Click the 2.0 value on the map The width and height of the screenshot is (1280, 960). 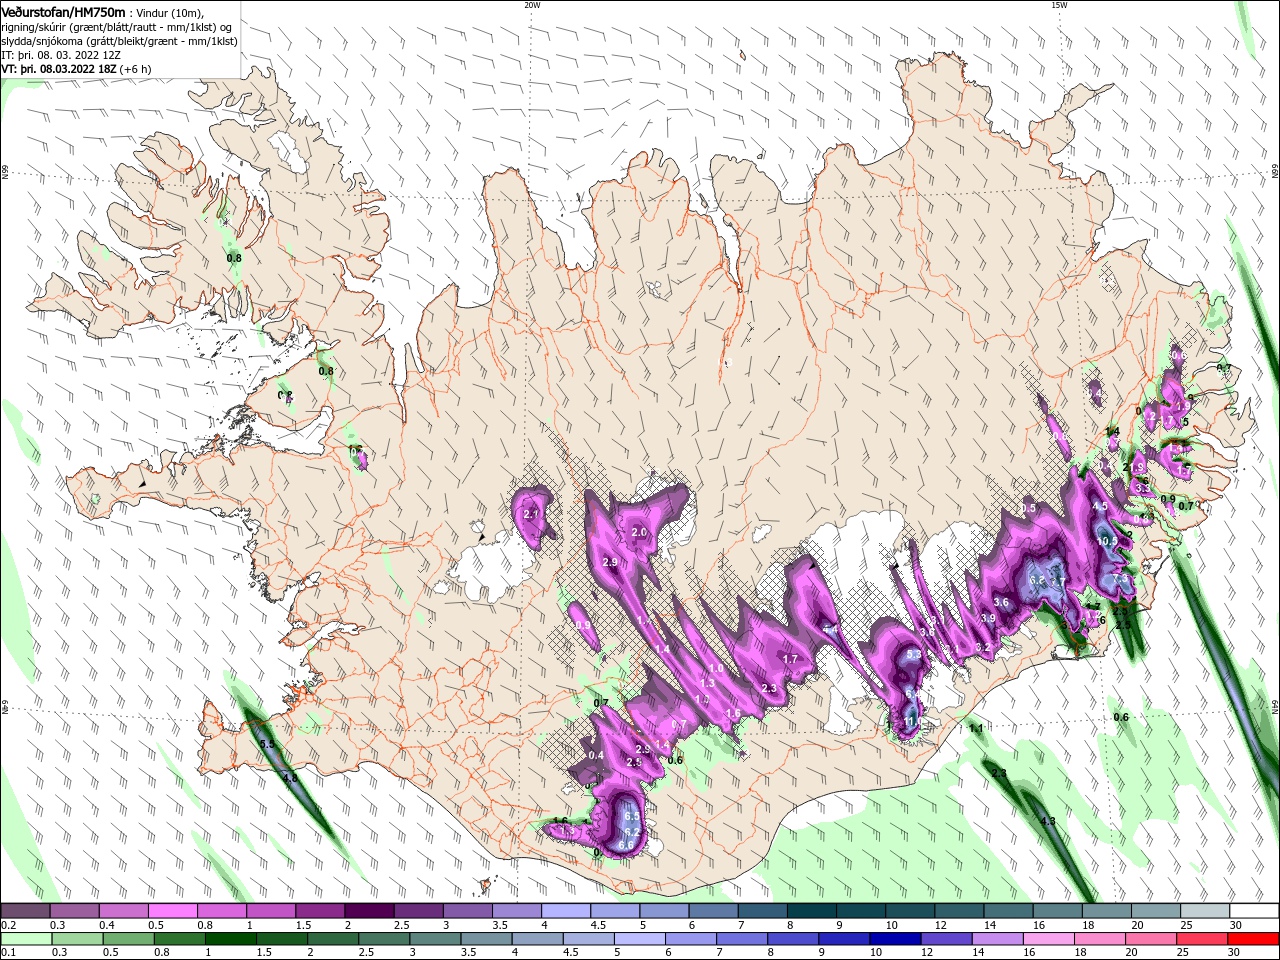point(639,532)
